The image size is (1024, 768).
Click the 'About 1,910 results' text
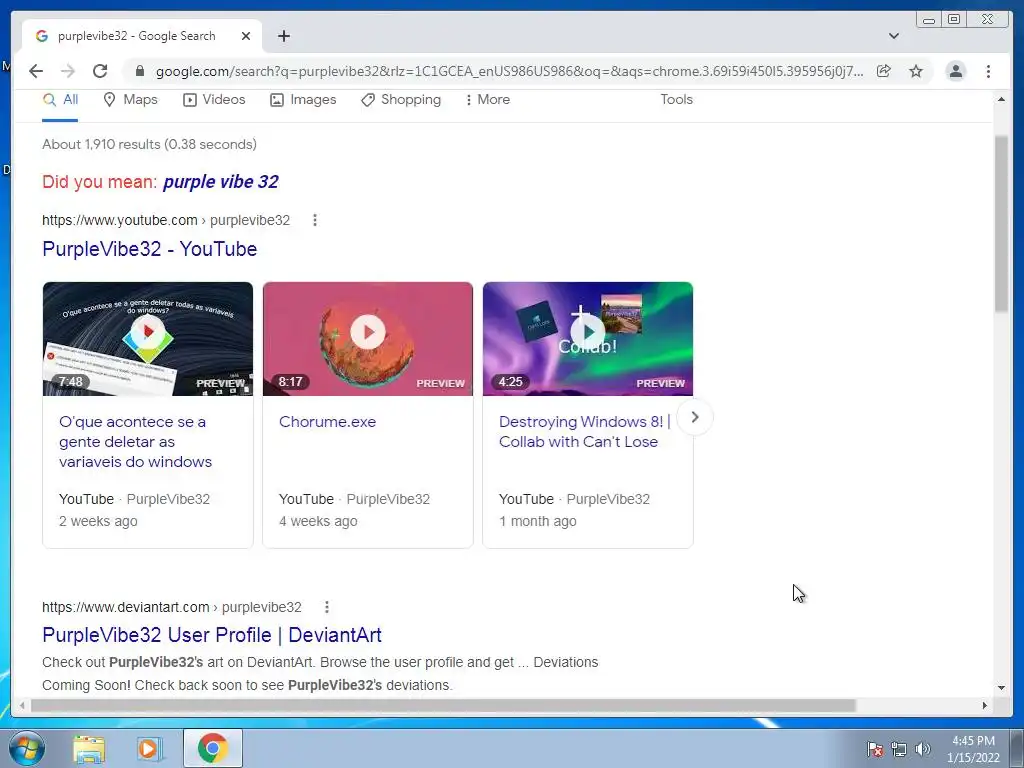(150, 144)
